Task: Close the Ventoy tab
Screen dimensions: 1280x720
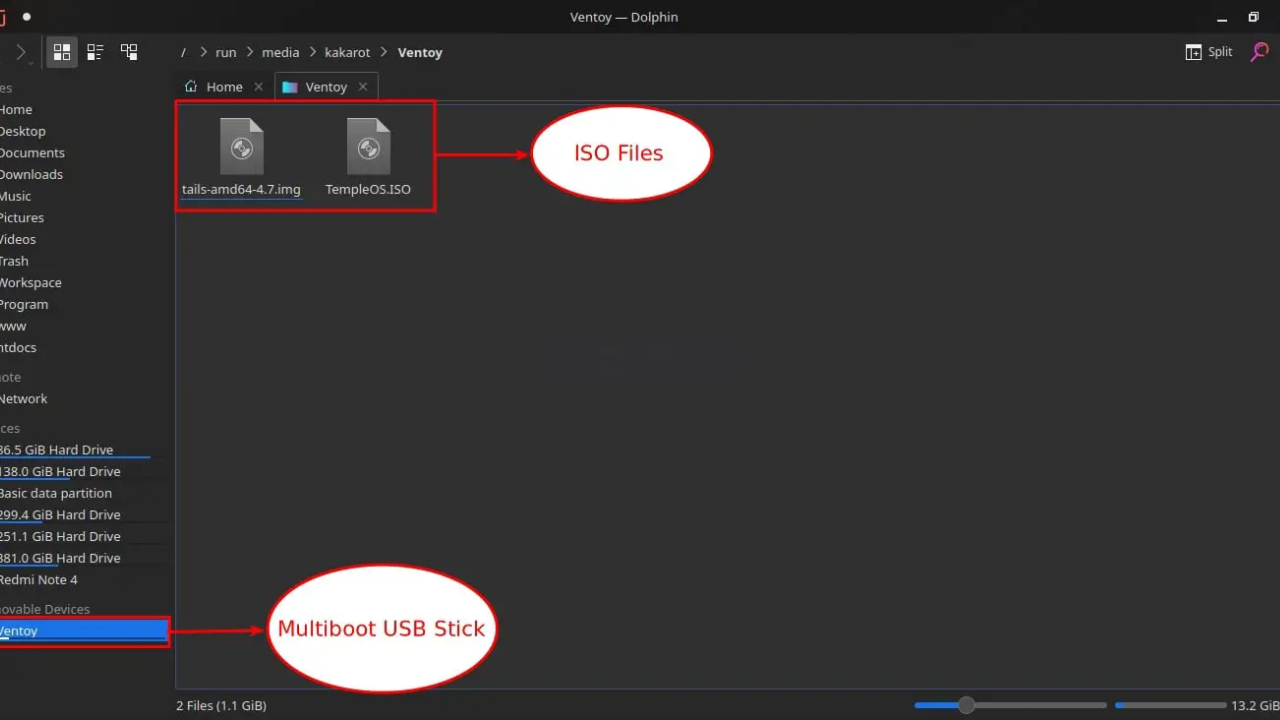Action: (x=363, y=87)
